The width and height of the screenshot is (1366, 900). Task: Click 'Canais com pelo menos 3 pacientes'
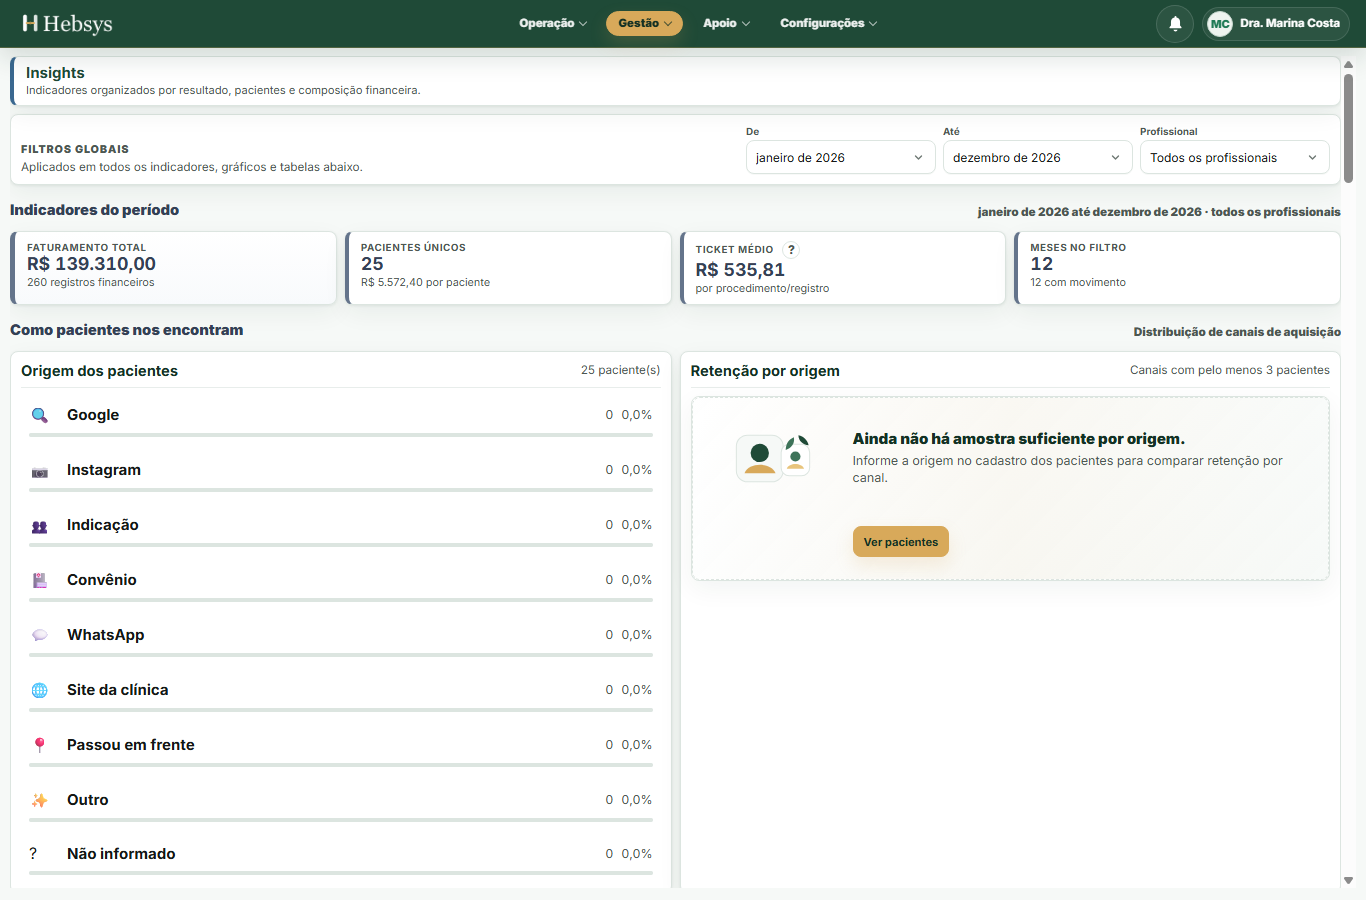pyautogui.click(x=1230, y=370)
